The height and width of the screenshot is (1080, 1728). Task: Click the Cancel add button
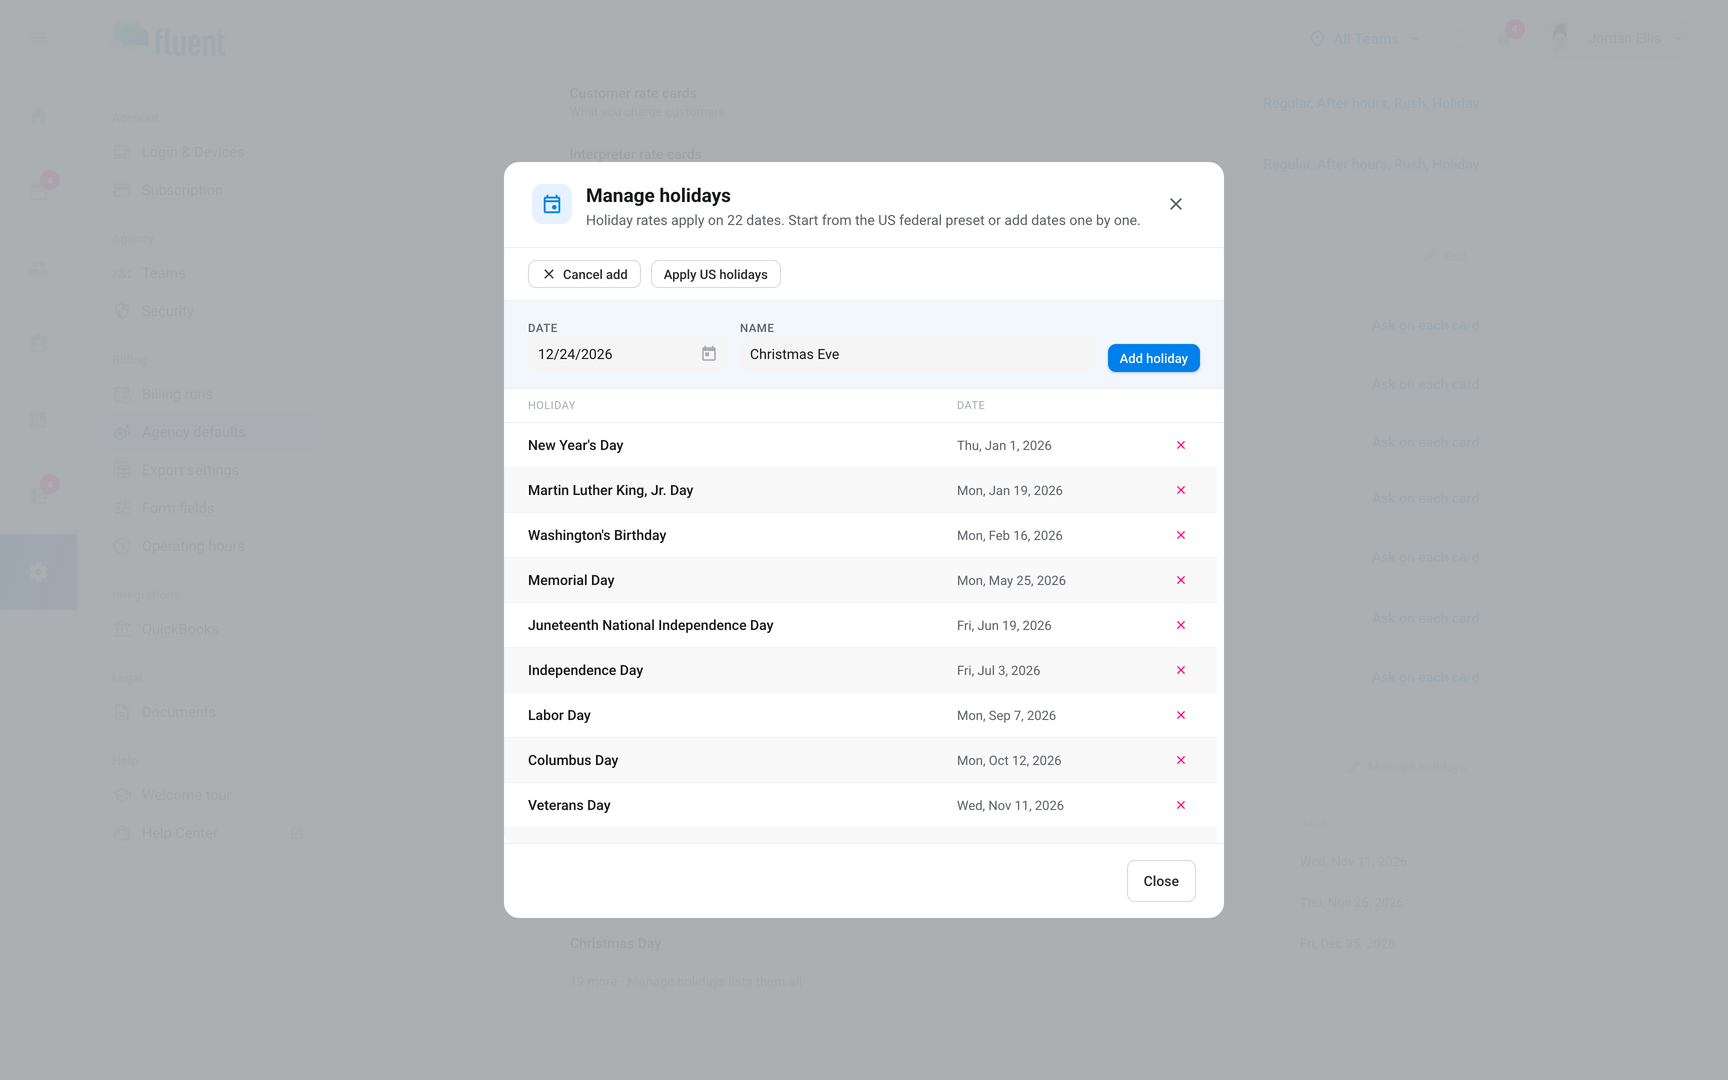coord(584,274)
